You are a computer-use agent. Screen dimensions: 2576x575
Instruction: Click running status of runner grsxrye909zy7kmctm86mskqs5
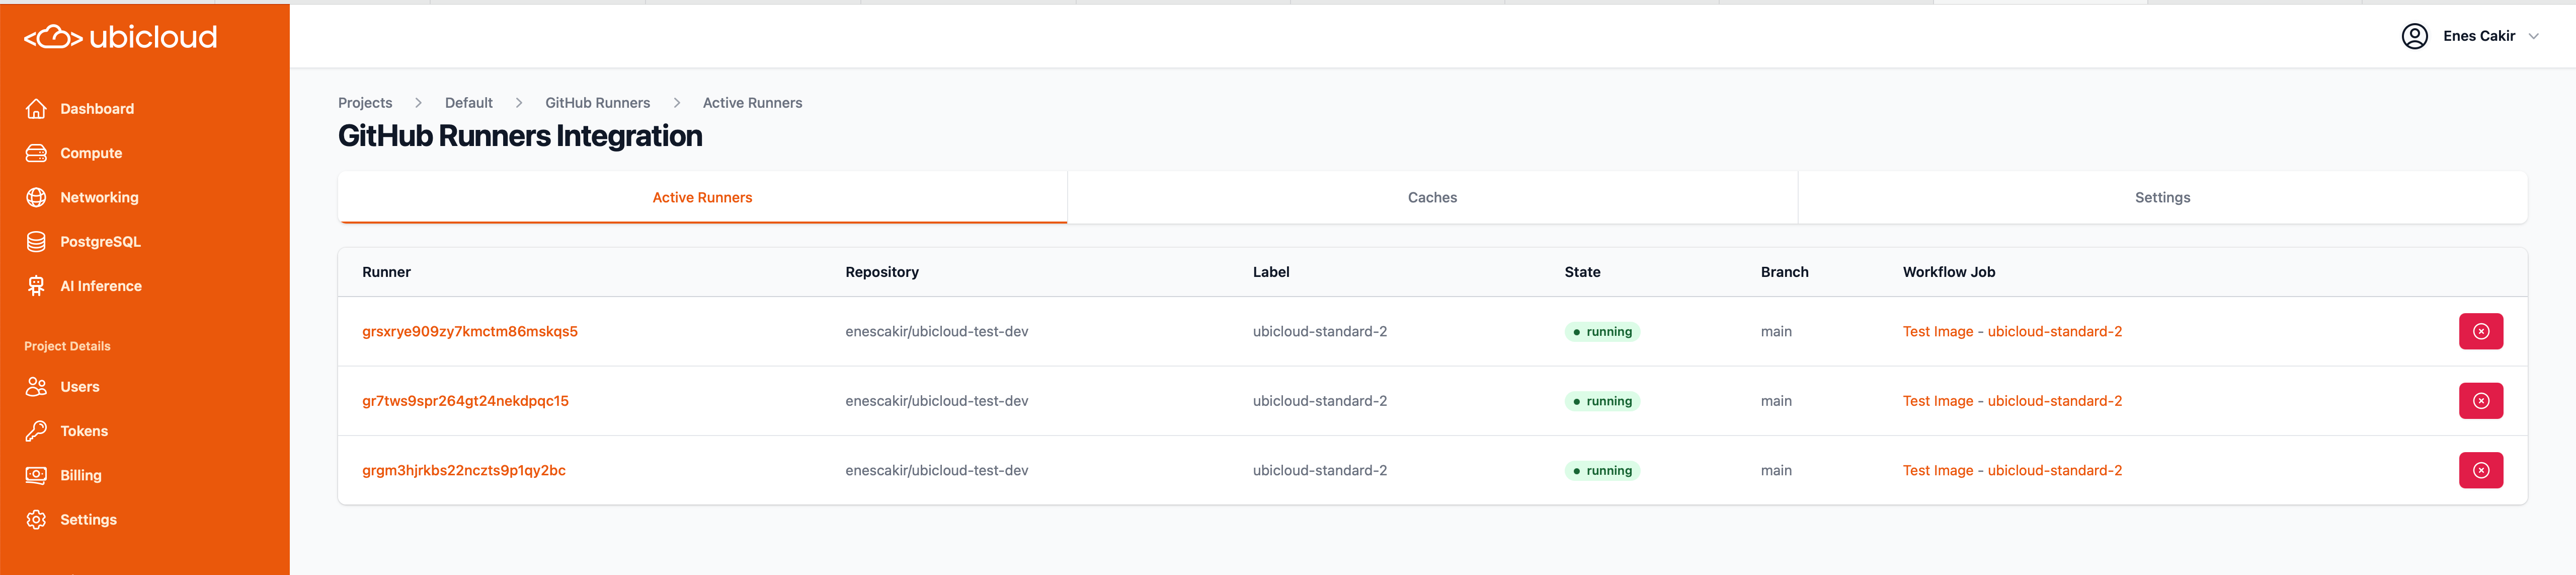(x=1602, y=332)
